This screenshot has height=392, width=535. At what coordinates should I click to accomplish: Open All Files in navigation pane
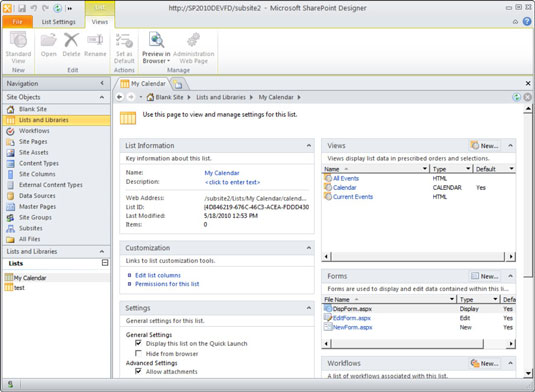pos(29,239)
